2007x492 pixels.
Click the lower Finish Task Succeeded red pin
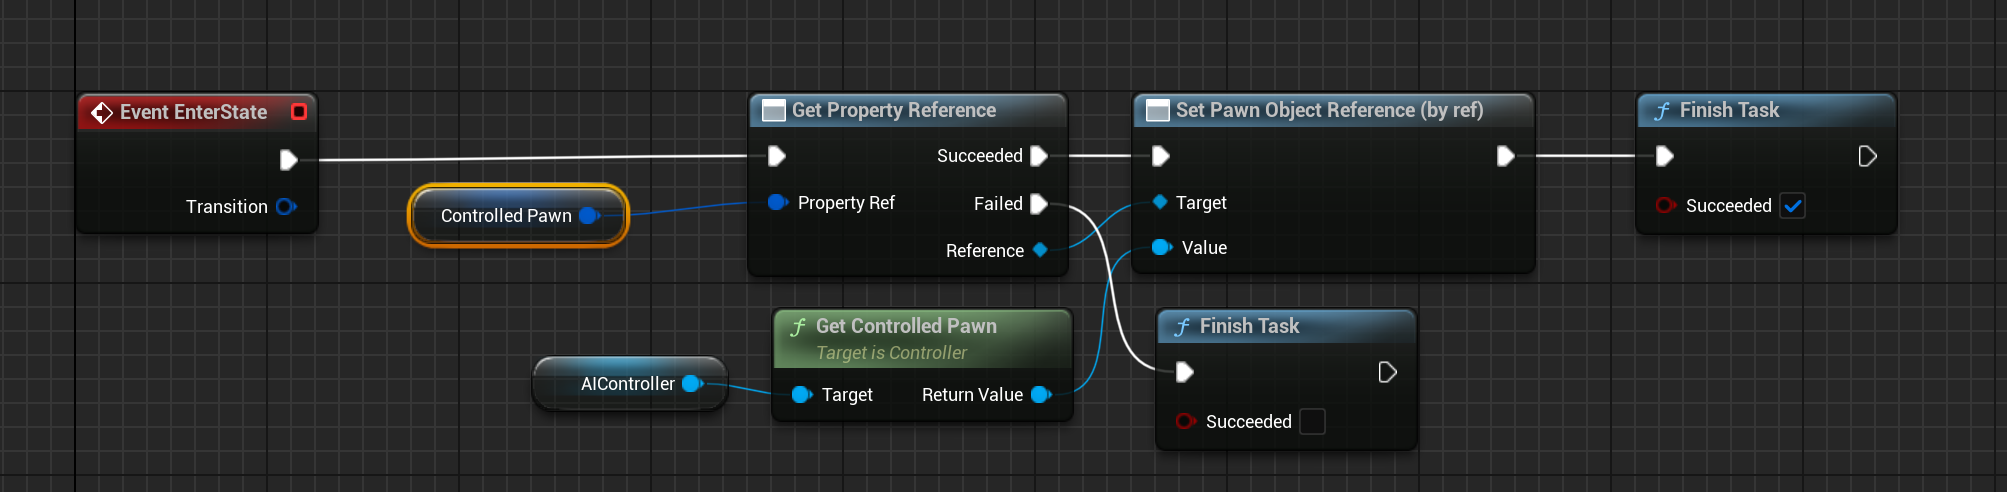click(1185, 422)
